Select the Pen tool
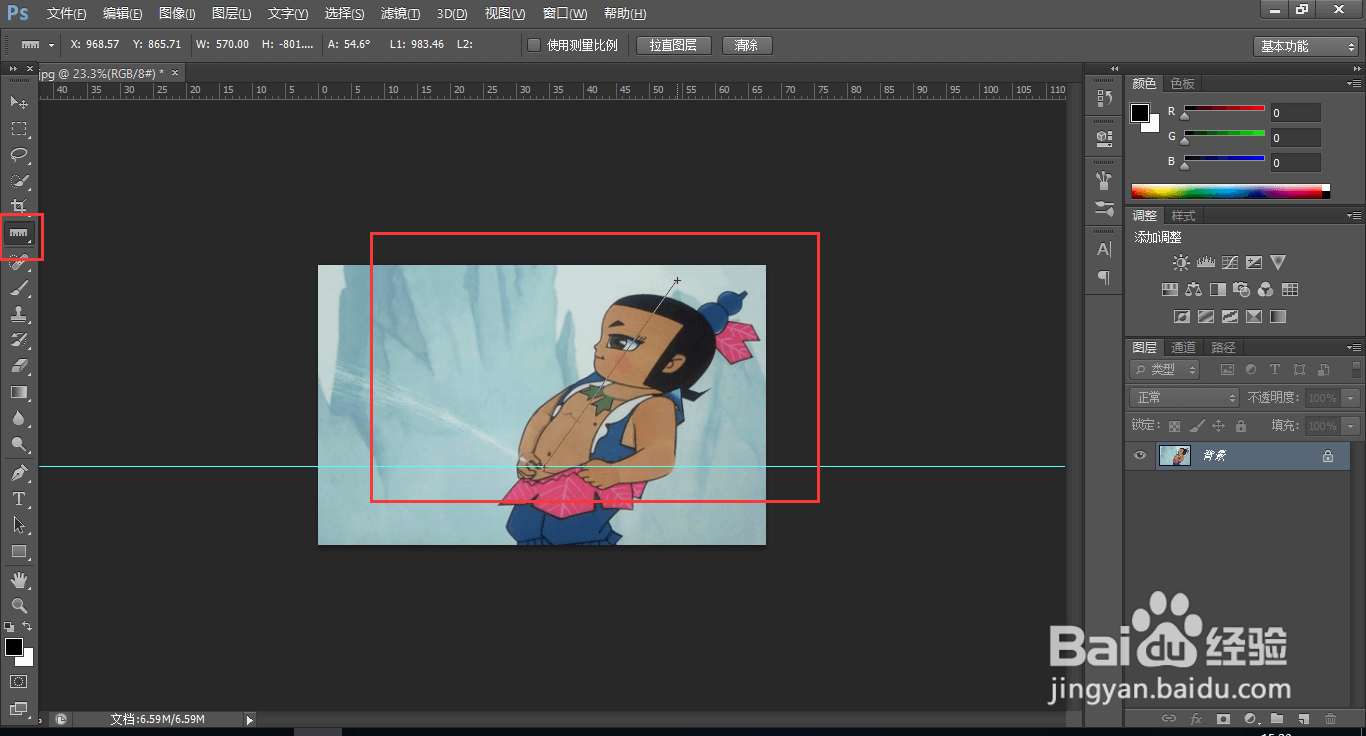Screen dimensions: 1366x736 (19, 472)
